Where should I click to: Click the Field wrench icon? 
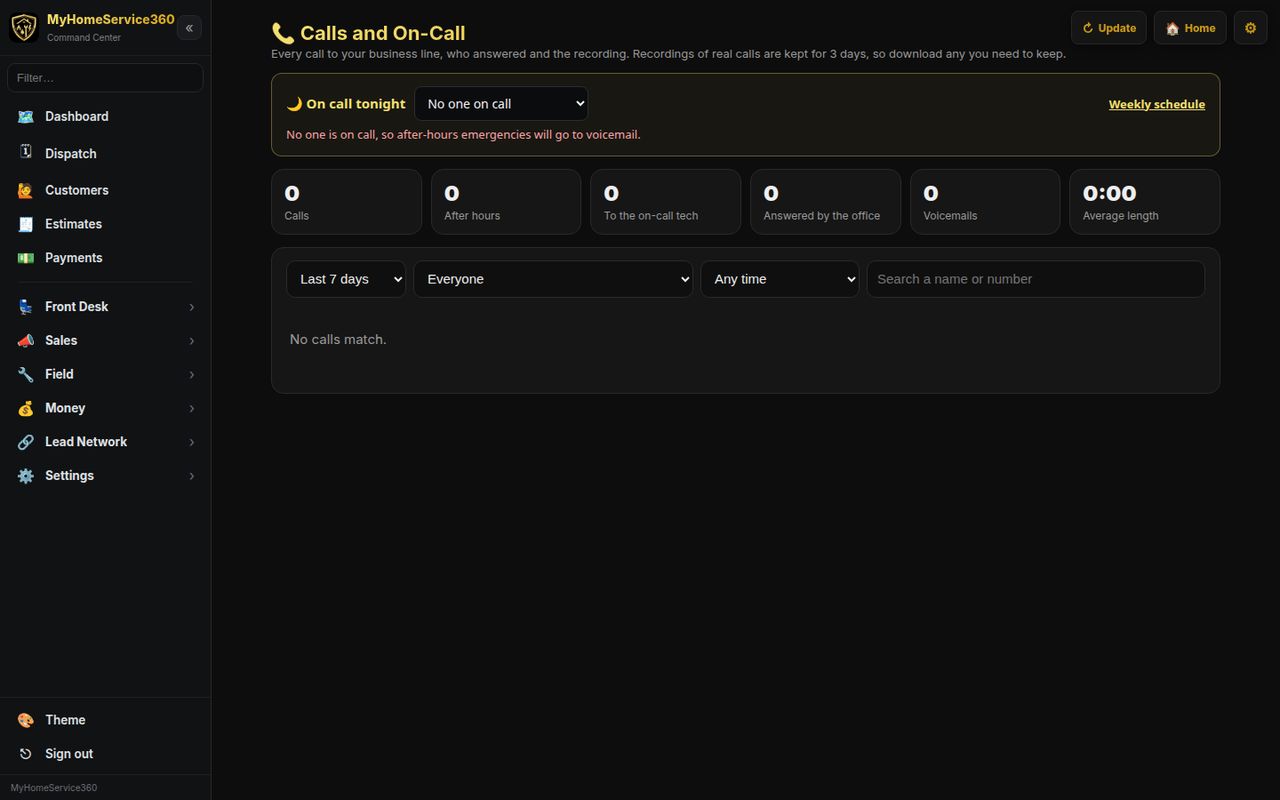click(26, 375)
